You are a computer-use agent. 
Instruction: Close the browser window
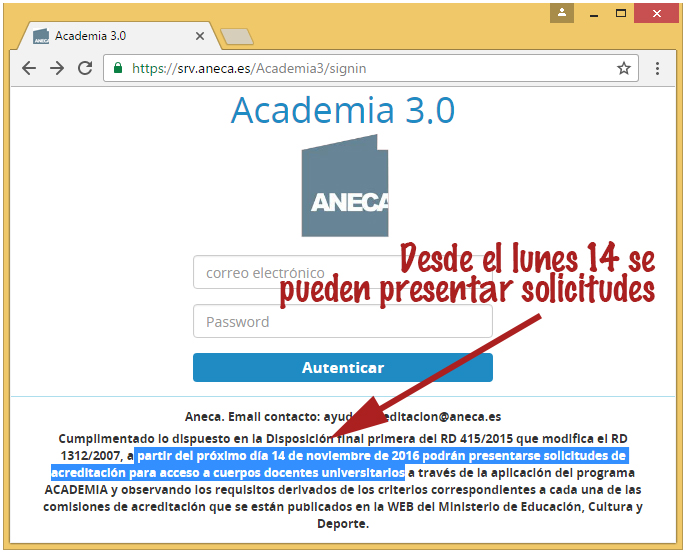coord(656,13)
